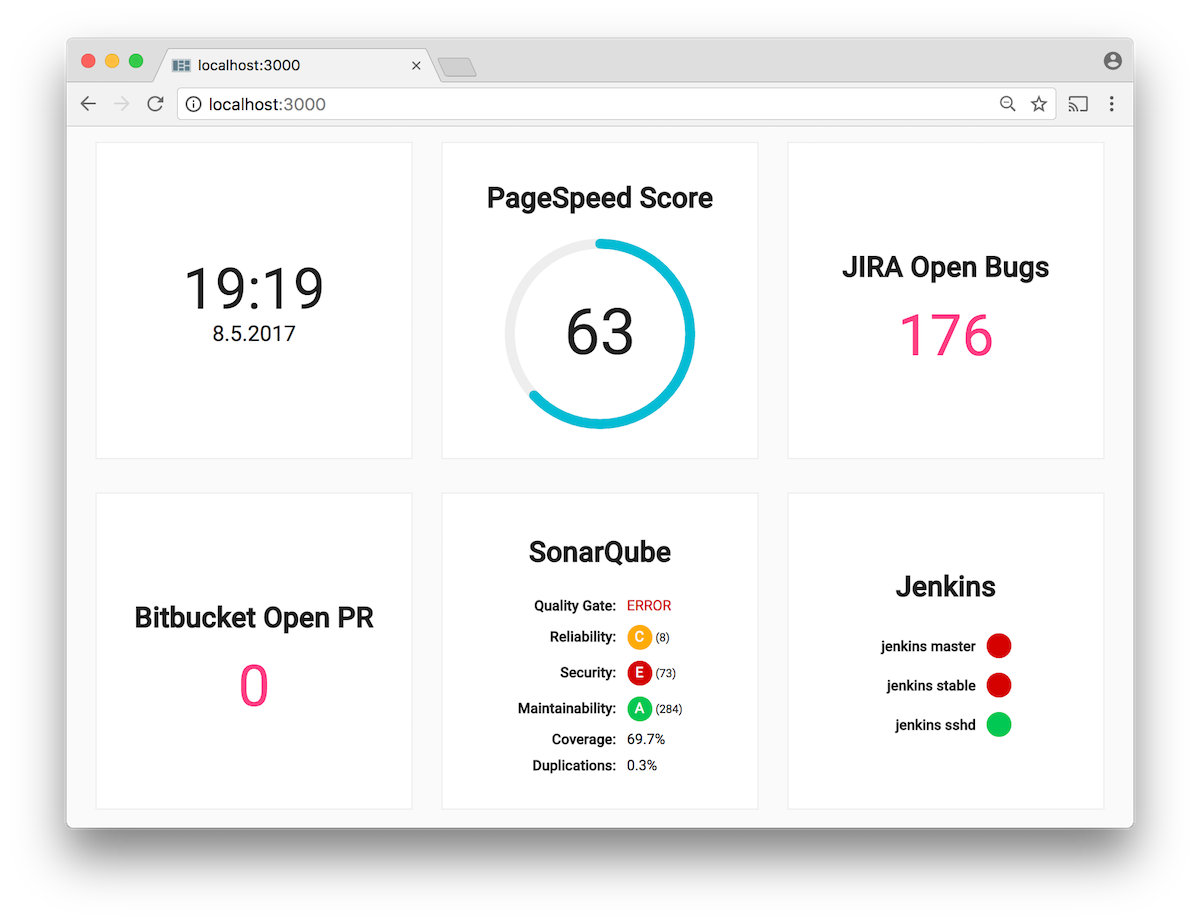Click the Chrome profile avatar icon

pyautogui.click(x=1112, y=60)
